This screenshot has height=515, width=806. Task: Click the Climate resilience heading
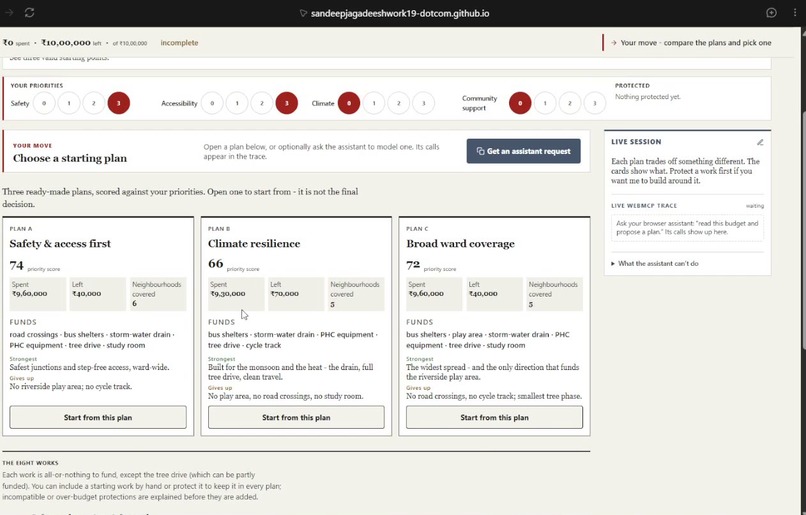coord(254,244)
